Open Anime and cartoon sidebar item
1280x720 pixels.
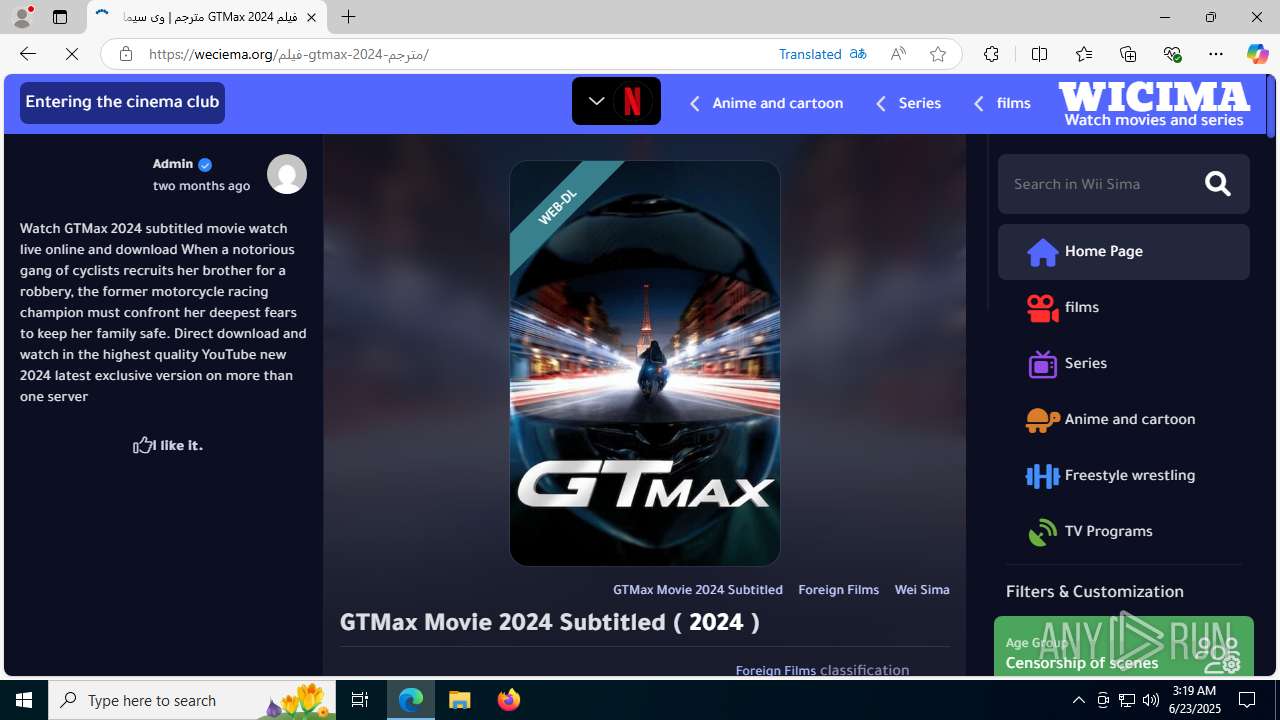coord(1123,419)
